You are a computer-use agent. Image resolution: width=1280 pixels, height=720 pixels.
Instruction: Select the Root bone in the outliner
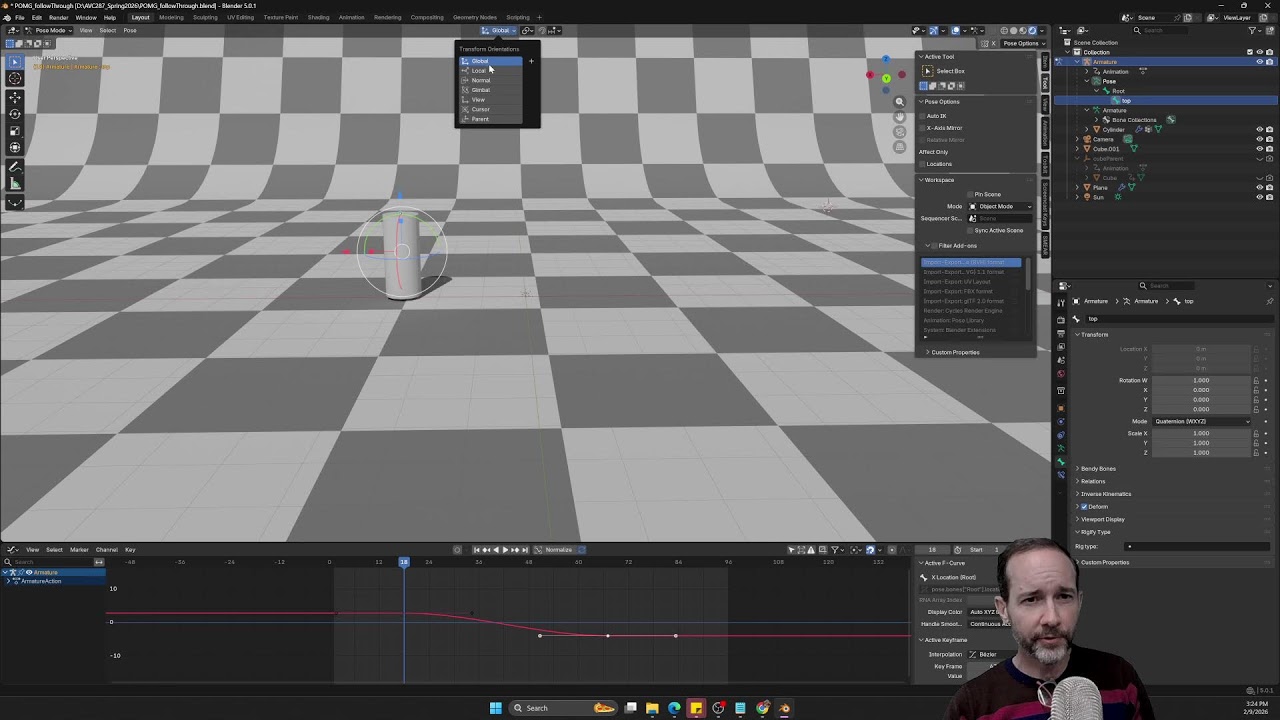click(1118, 91)
